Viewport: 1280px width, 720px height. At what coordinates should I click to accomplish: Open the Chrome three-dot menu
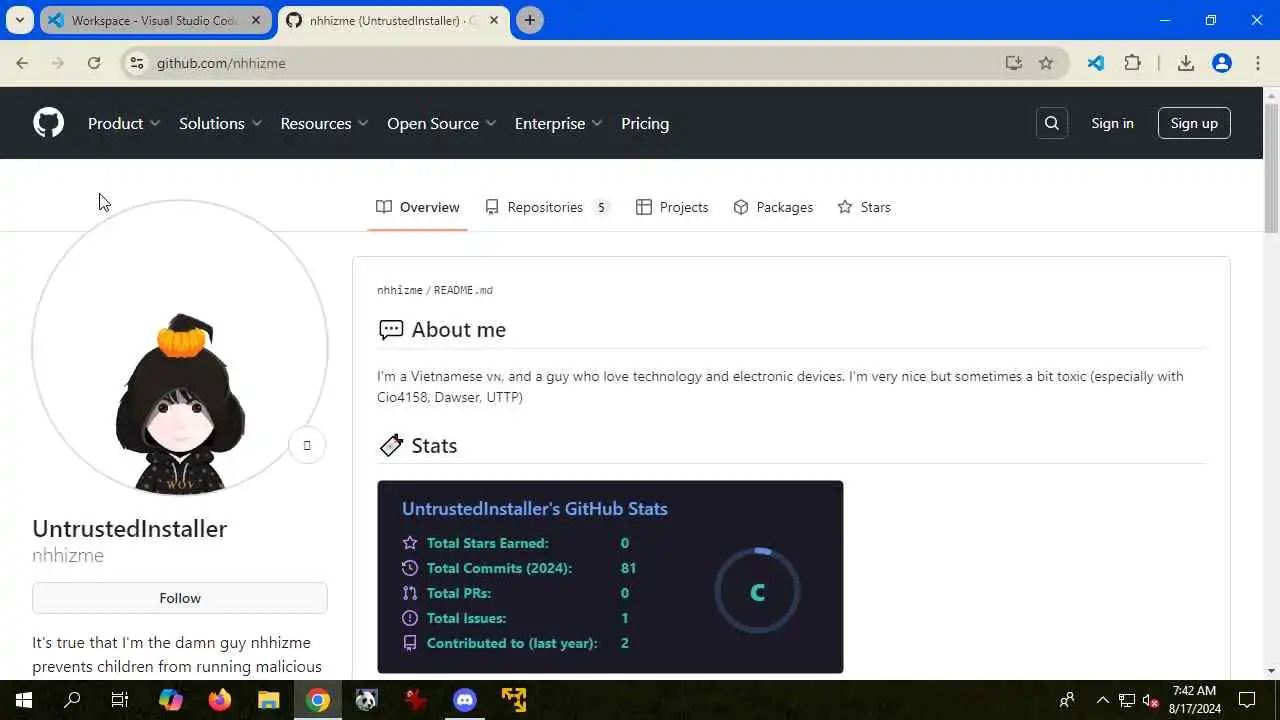point(1258,63)
